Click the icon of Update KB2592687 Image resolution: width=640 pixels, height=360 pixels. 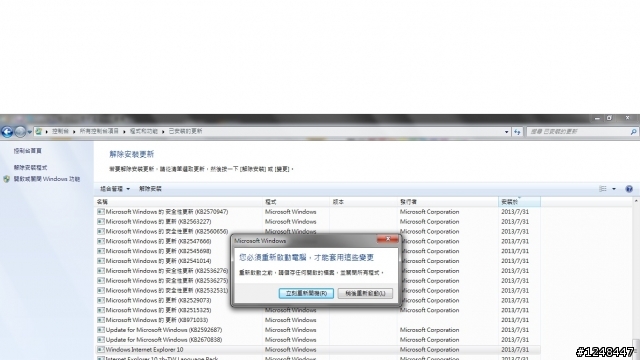100,330
